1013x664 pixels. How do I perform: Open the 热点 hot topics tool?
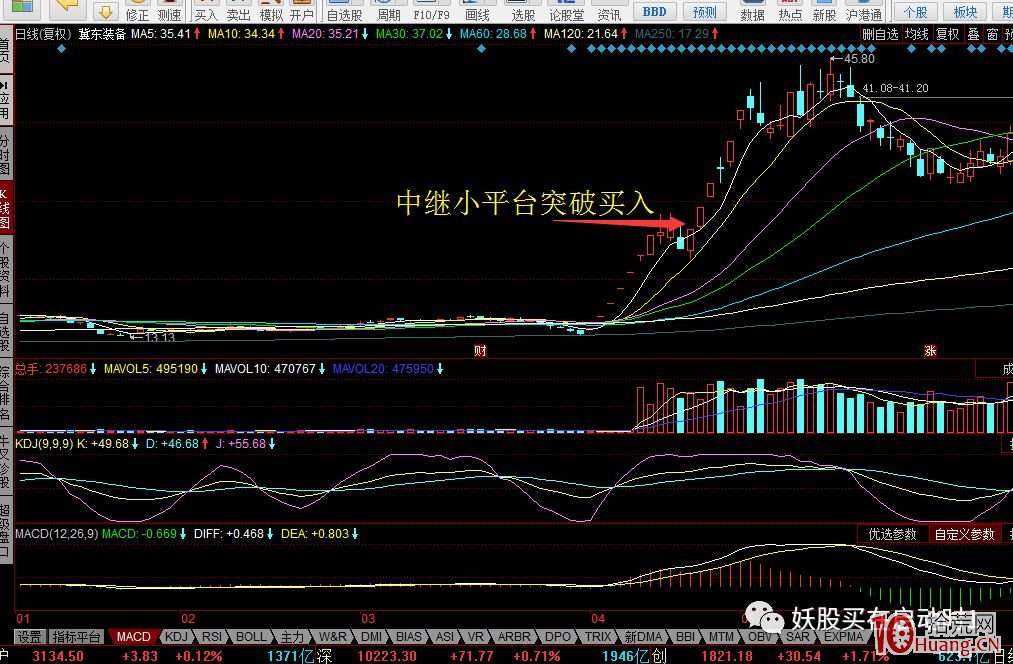[790, 12]
